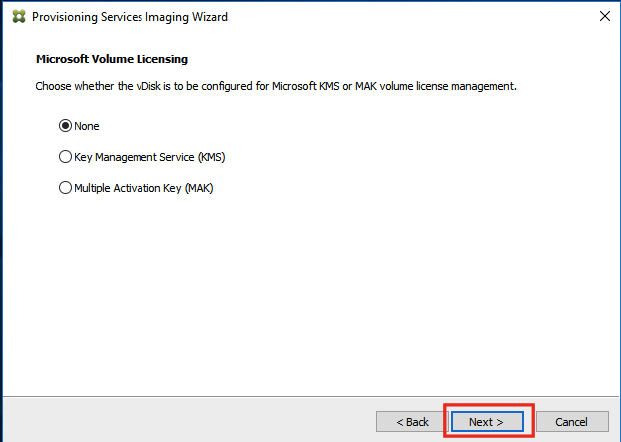Screen dimensions: 621x442
Task: Click the Next button
Action: pos(487,422)
